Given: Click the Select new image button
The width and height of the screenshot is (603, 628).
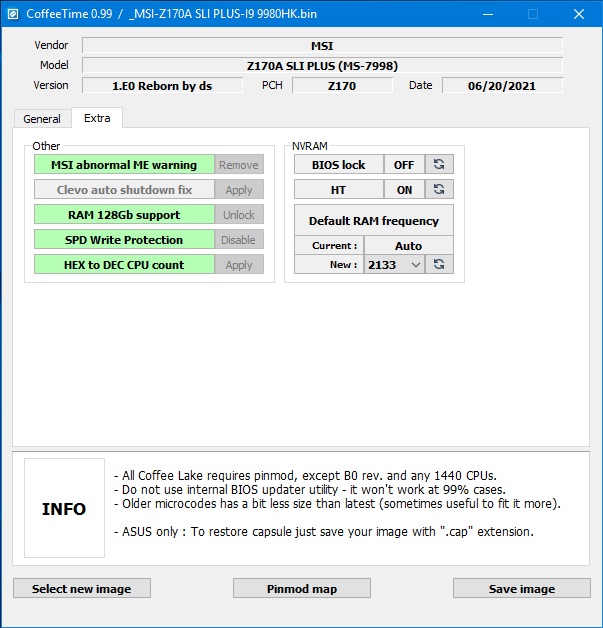Looking at the screenshot, I should [x=82, y=588].
